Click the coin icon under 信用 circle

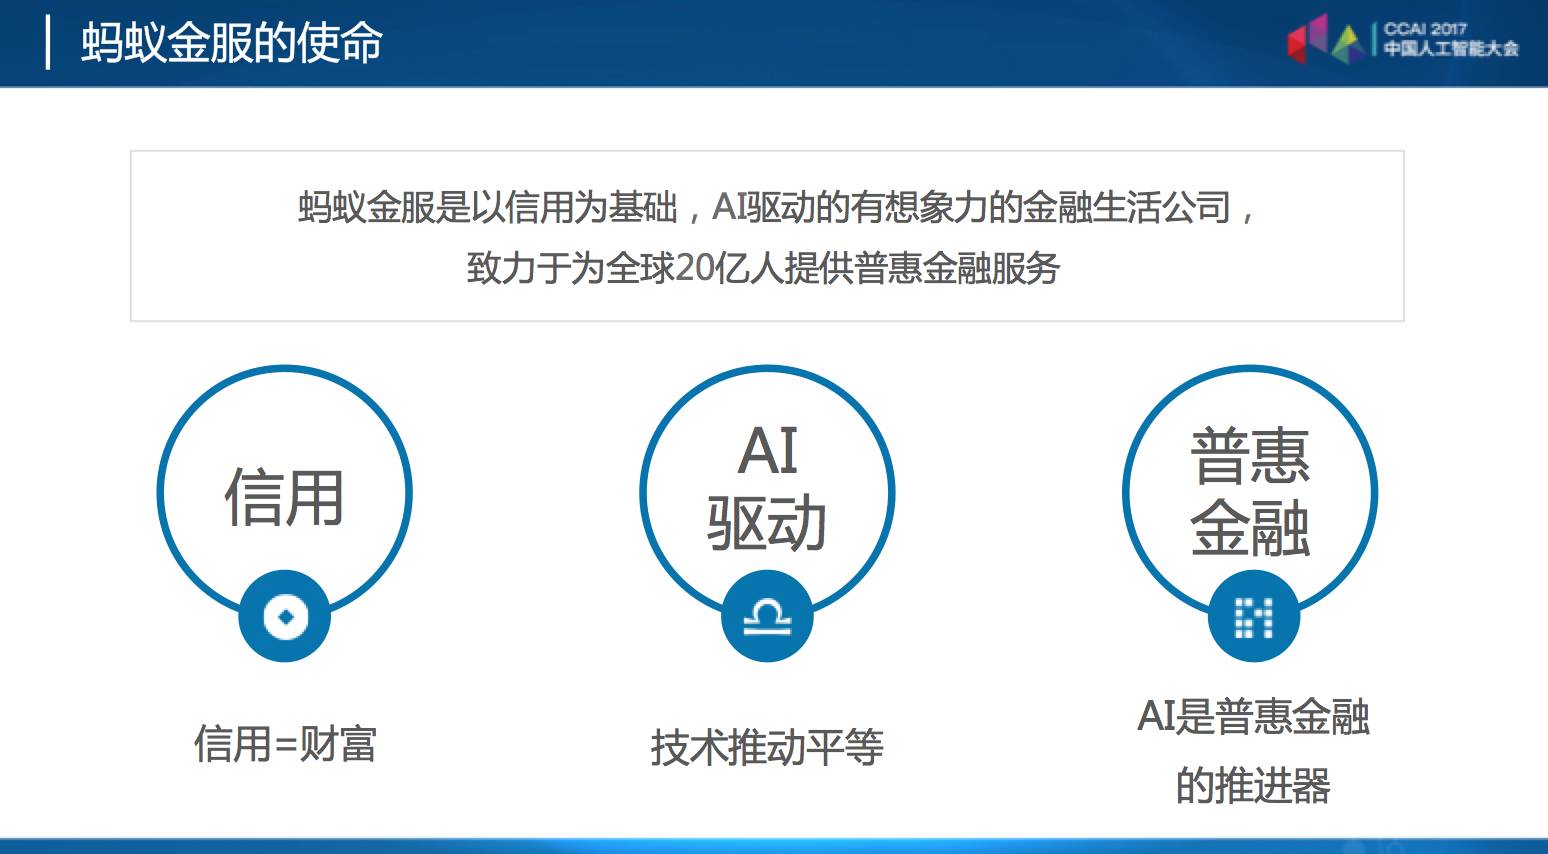pos(285,616)
